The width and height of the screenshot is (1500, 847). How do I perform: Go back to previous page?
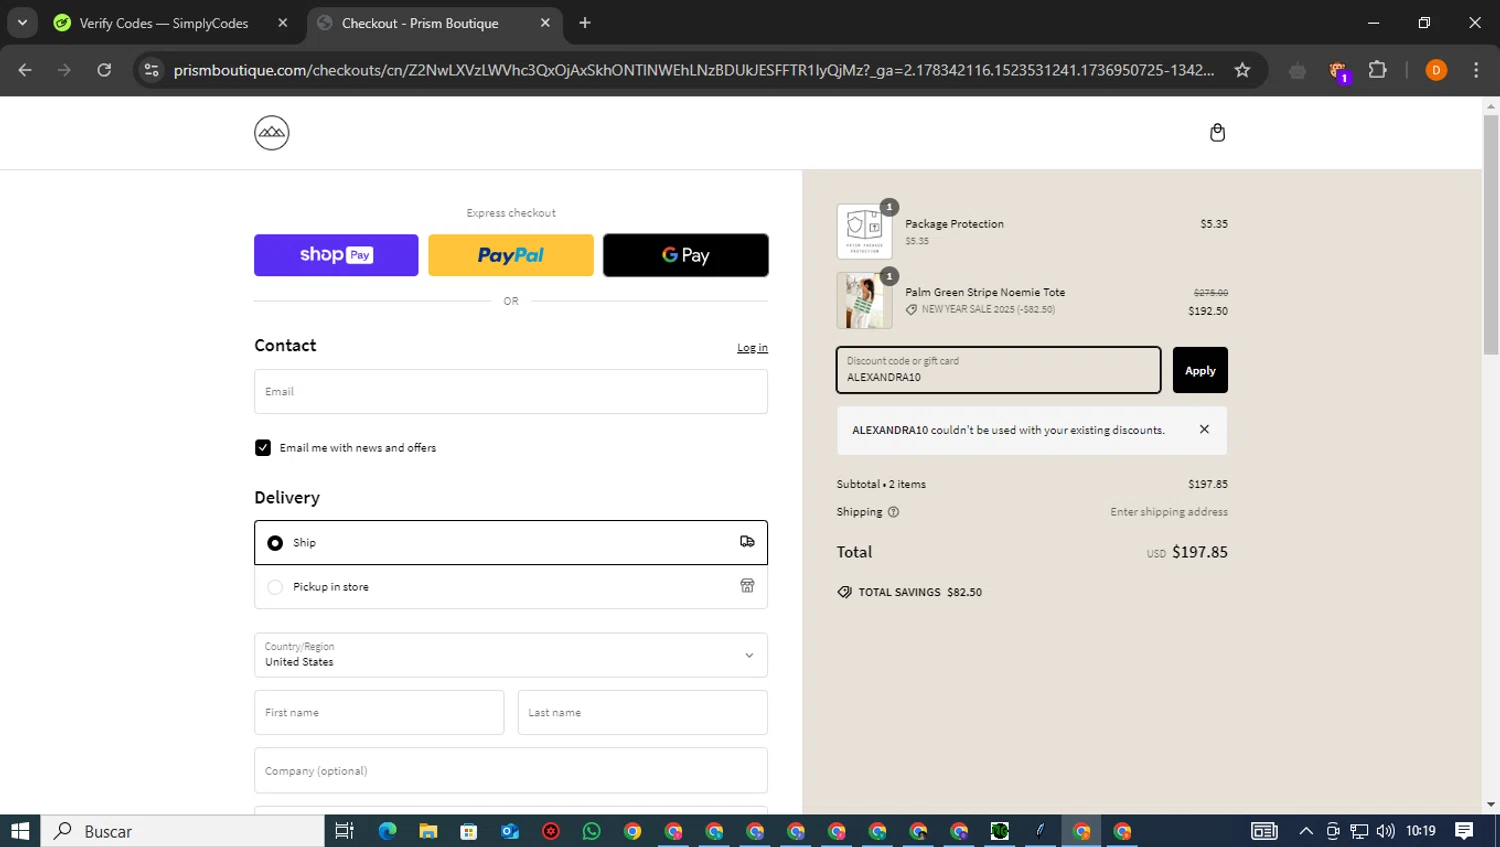(25, 70)
